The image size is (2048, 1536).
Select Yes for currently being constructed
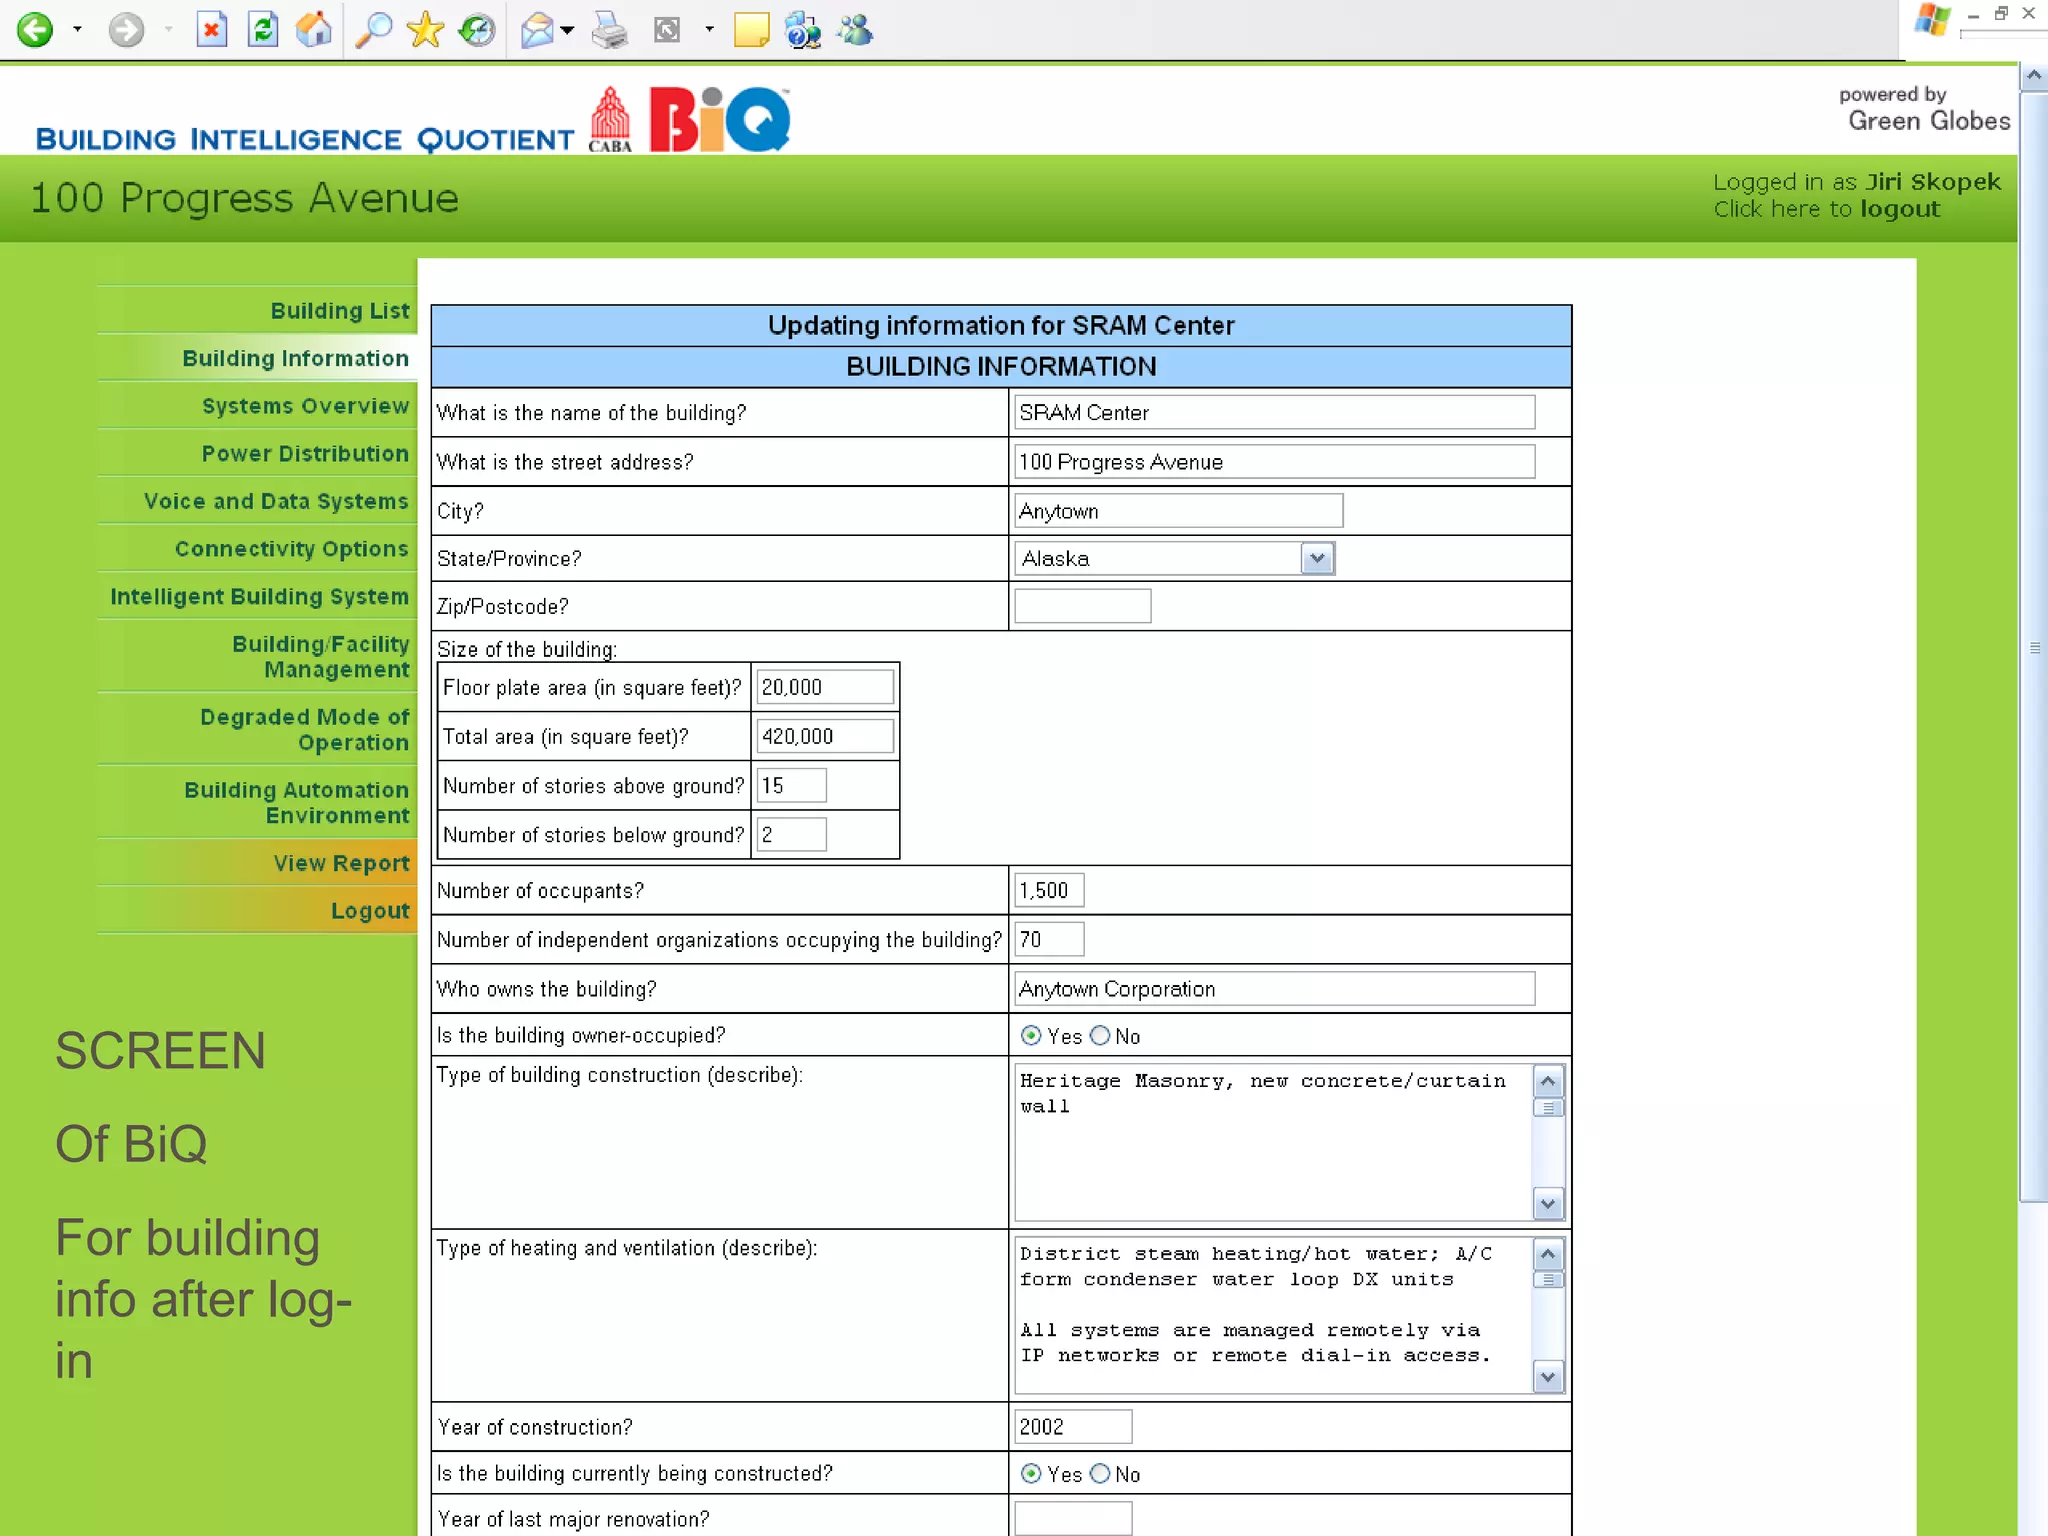tap(1031, 1473)
